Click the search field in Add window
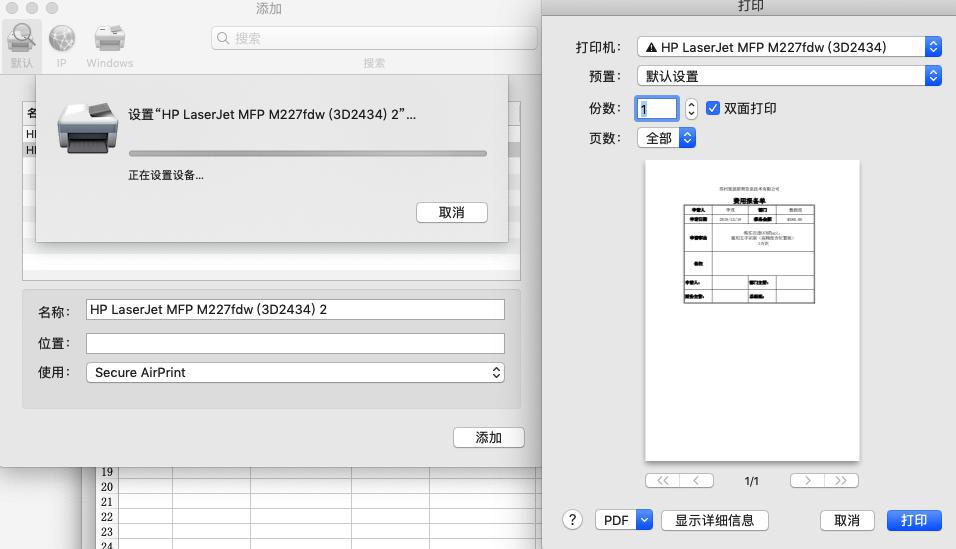This screenshot has width=956, height=549. tap(374, 38)
